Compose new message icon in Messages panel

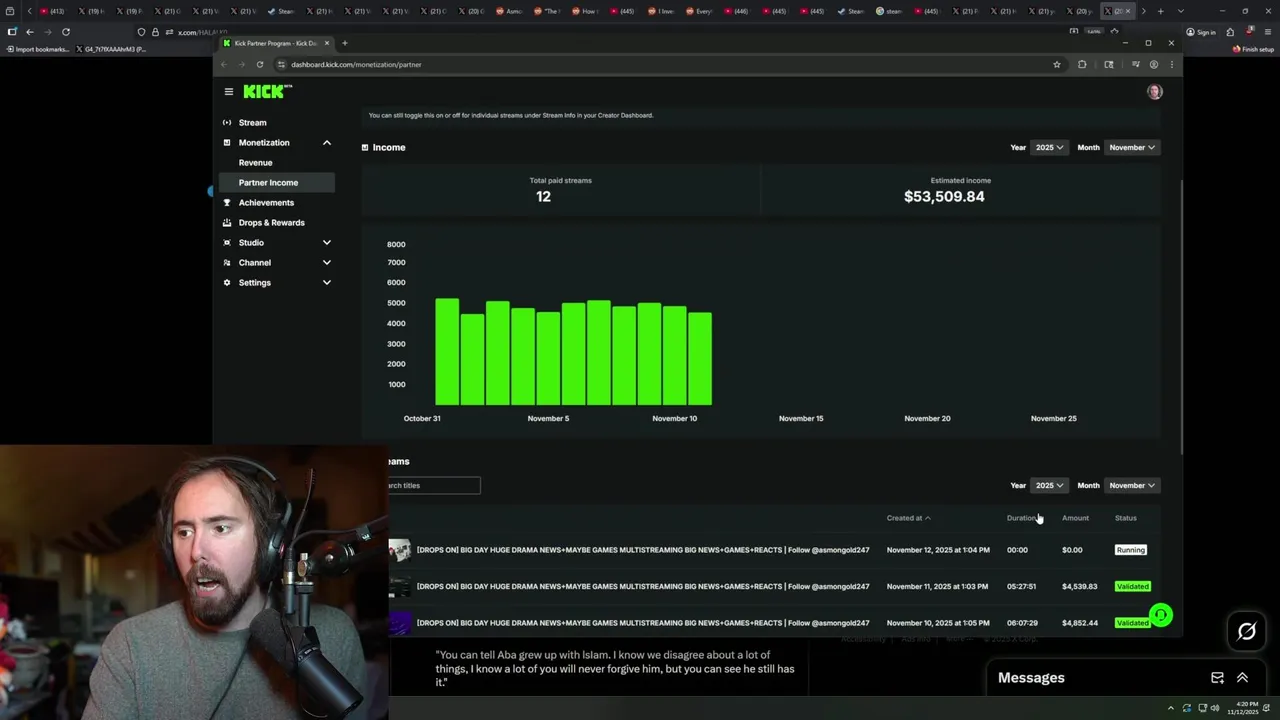click(1217, 678)
